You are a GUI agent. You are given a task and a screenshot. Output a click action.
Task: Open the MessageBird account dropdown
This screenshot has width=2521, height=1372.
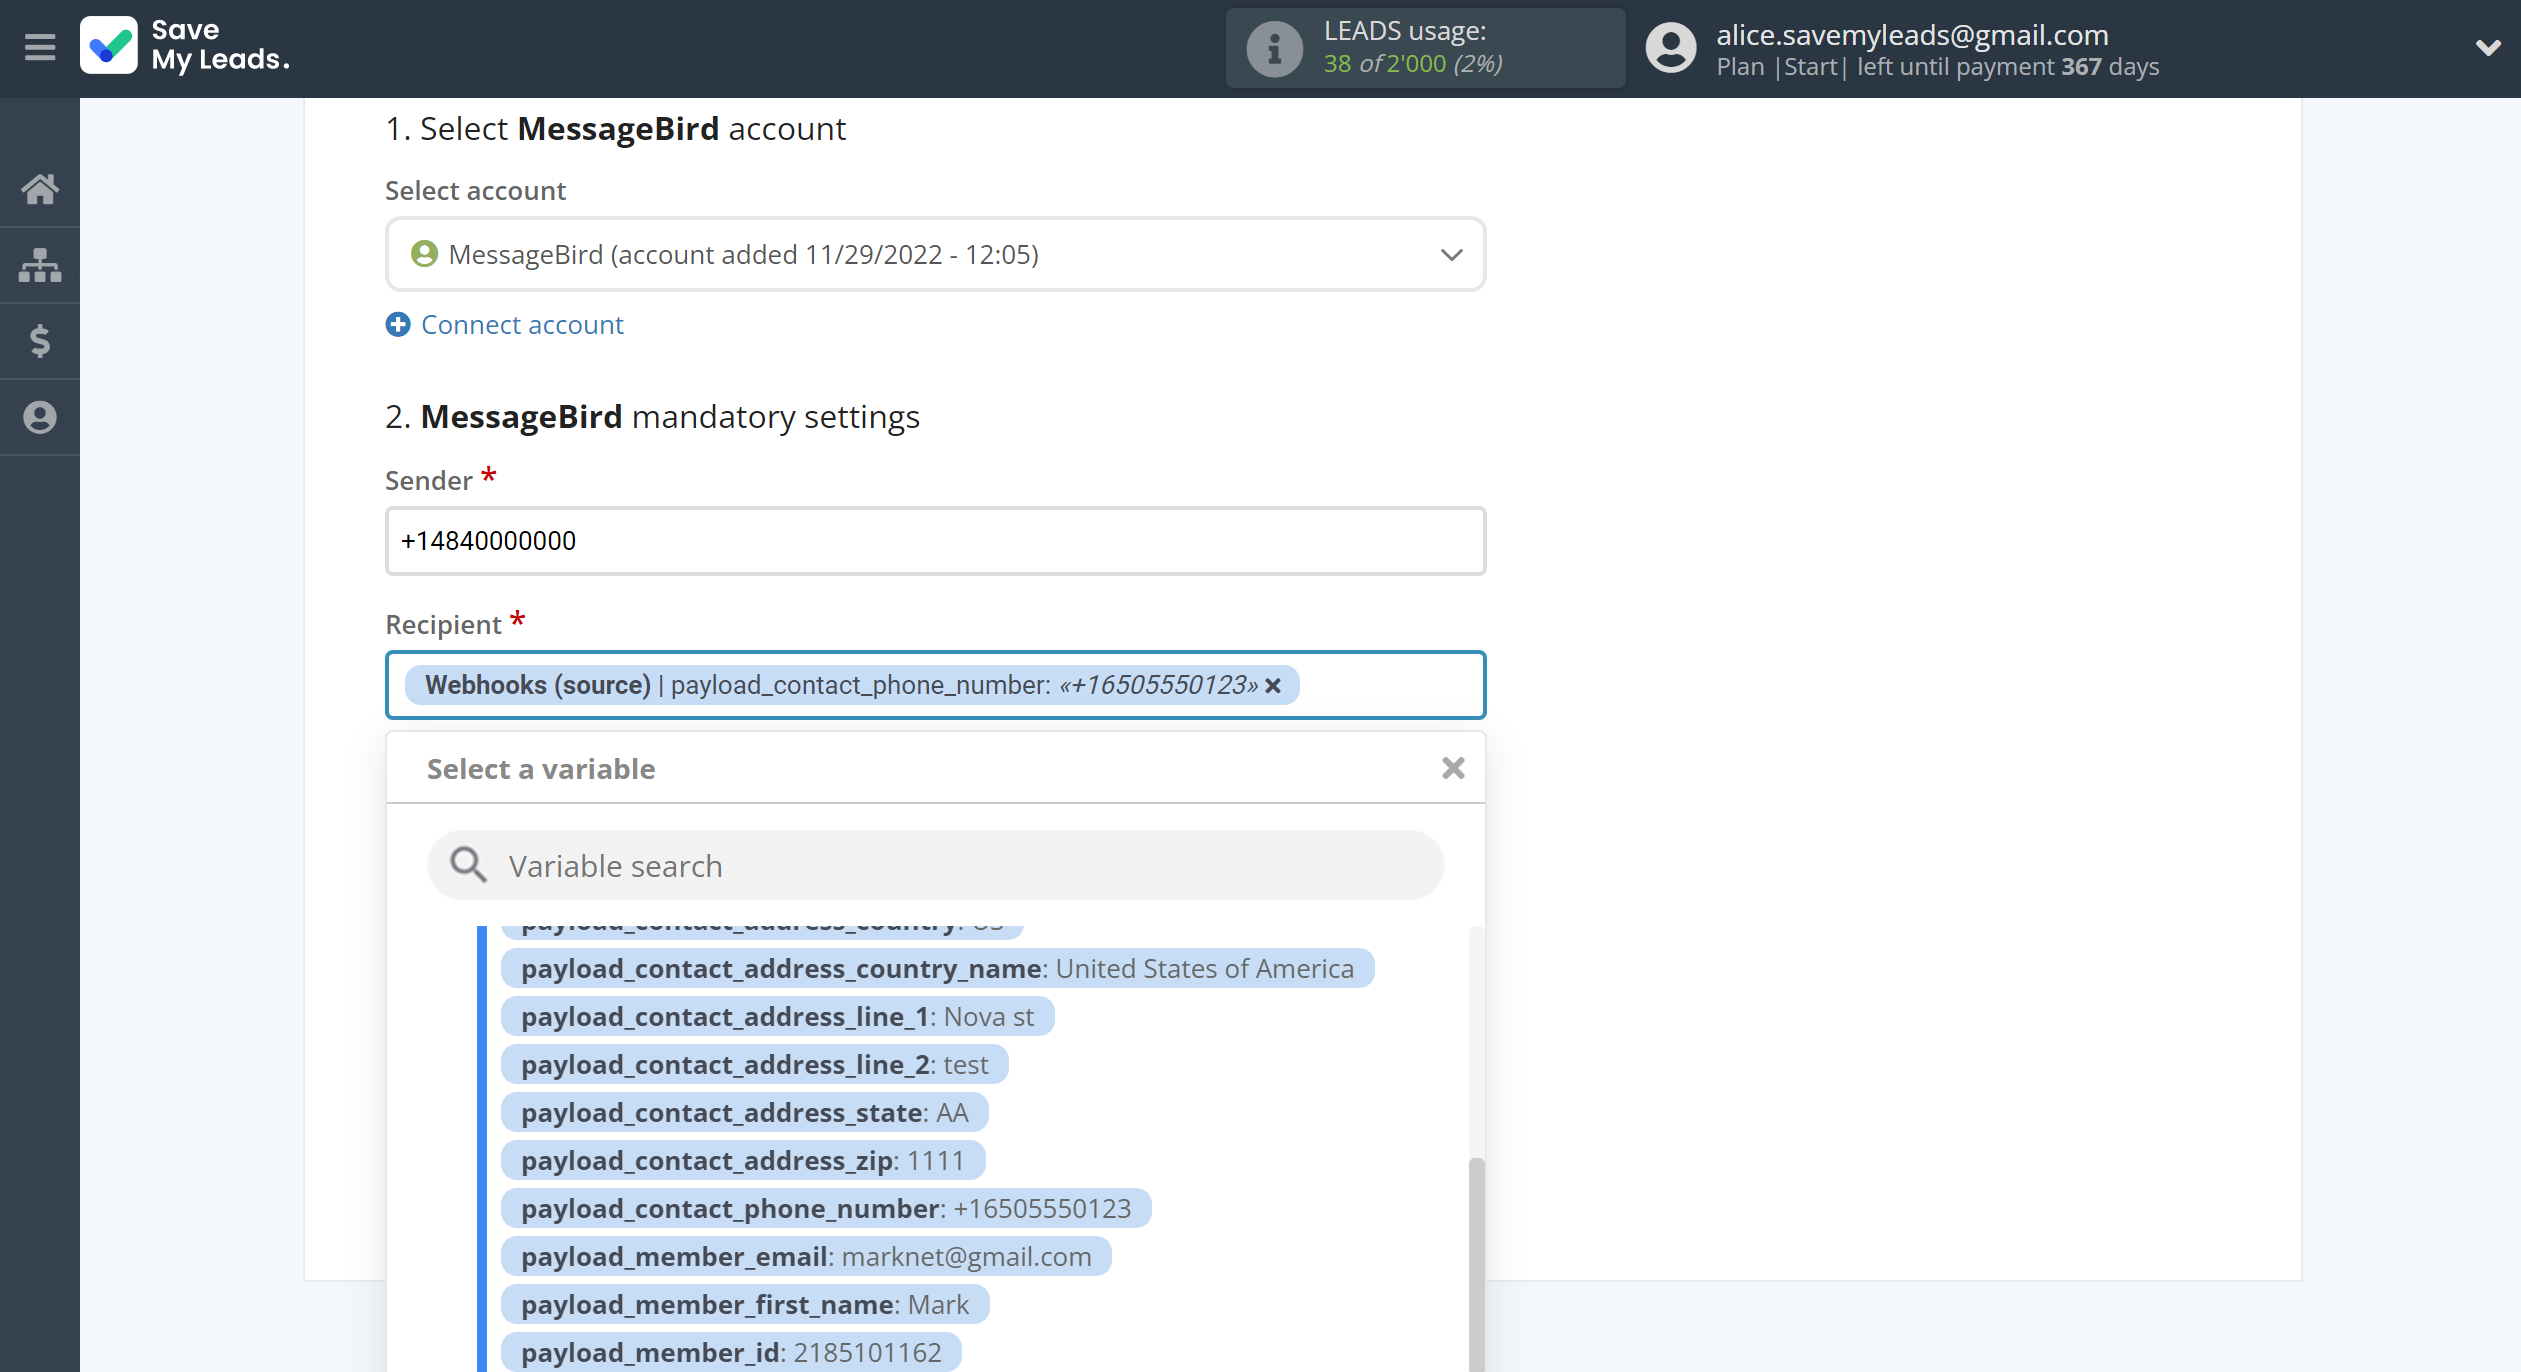coord(935,255)
